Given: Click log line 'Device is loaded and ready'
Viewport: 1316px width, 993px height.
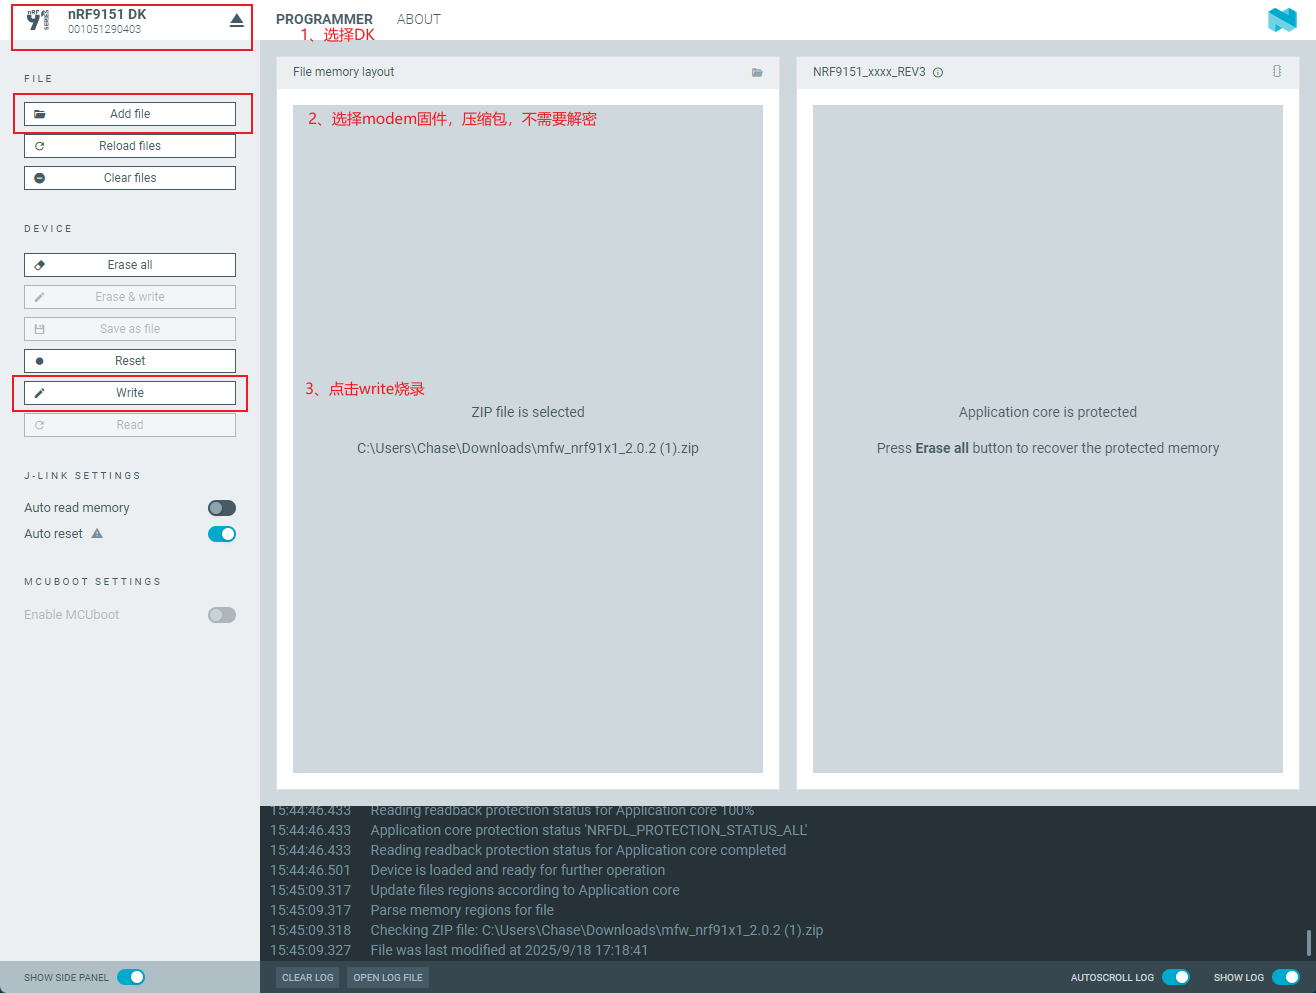Looking at the screenshot, I should 518,870.
